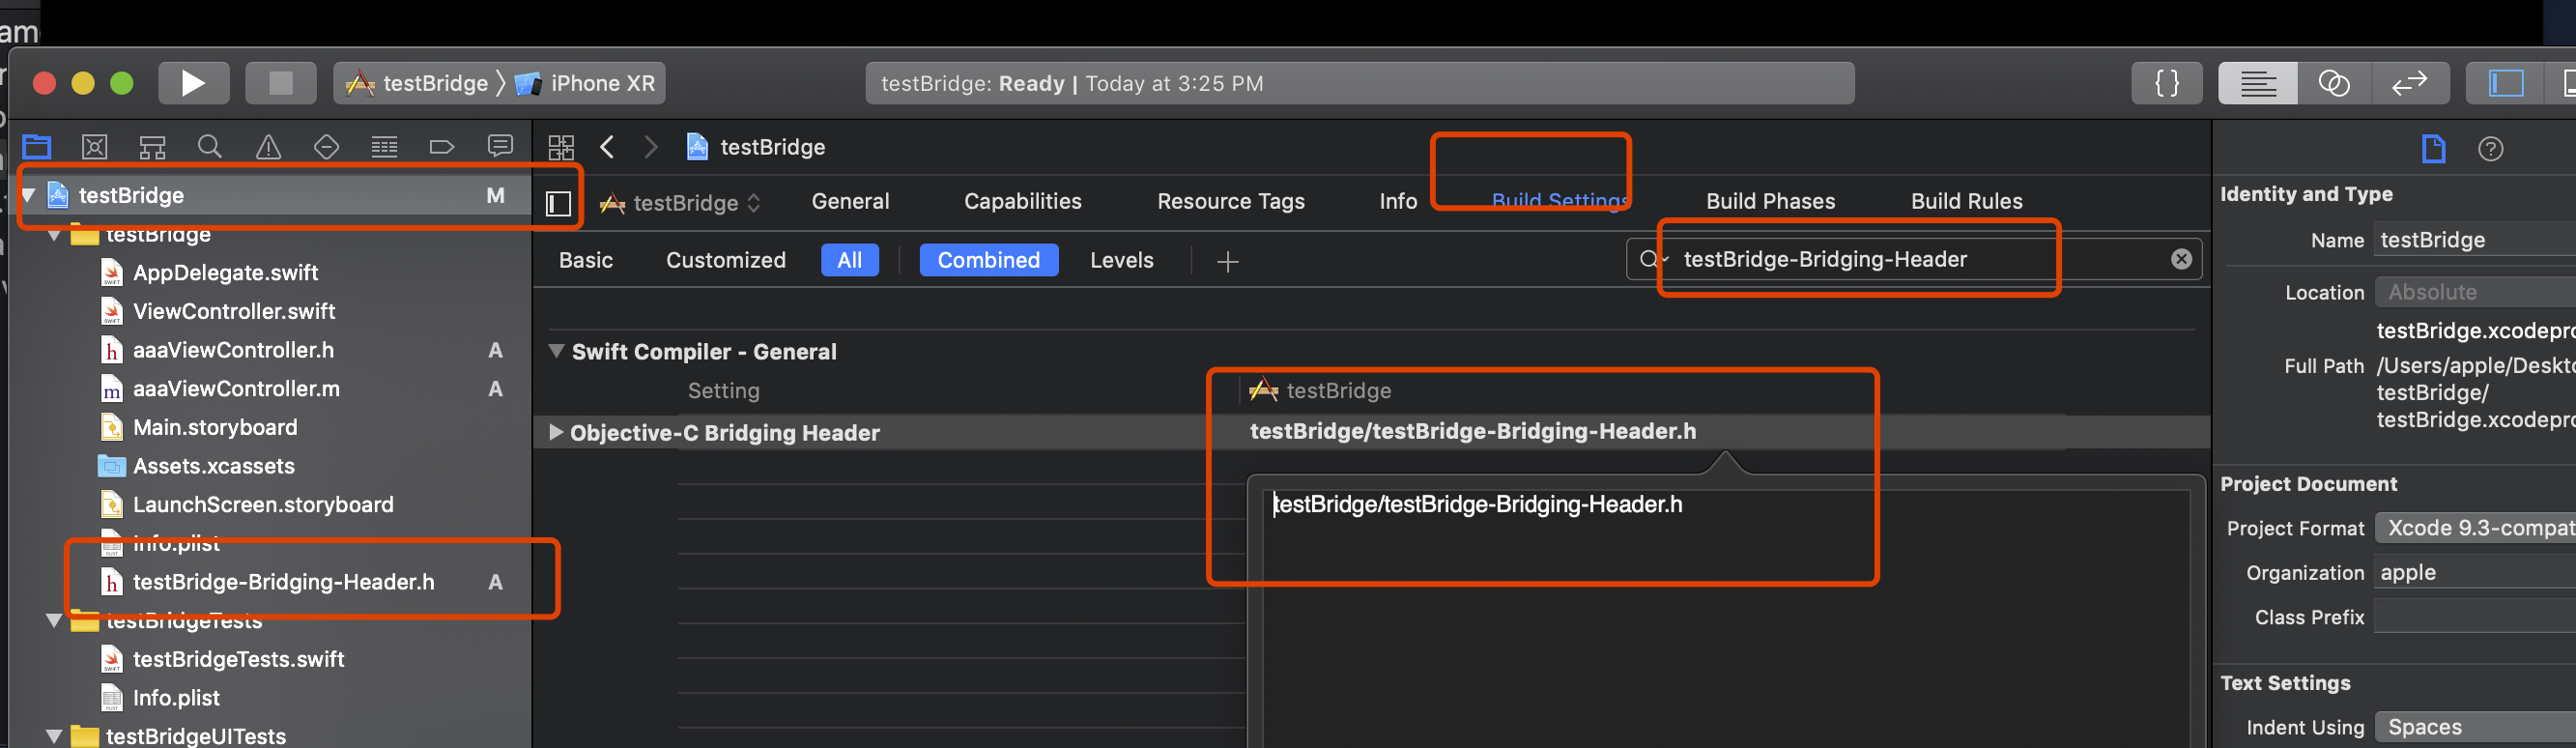The image size is (2576, 748).
Task: Go forward in editor history
Action: [x=651, y=147]
